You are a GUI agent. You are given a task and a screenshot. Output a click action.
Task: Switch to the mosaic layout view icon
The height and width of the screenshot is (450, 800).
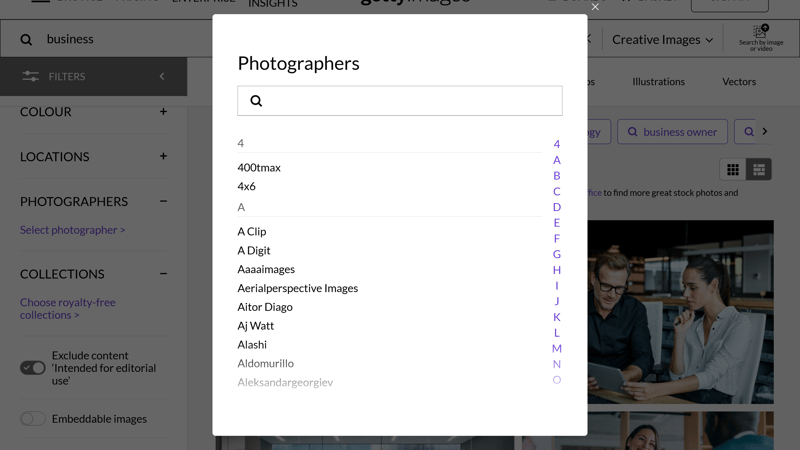pos(759,170)
